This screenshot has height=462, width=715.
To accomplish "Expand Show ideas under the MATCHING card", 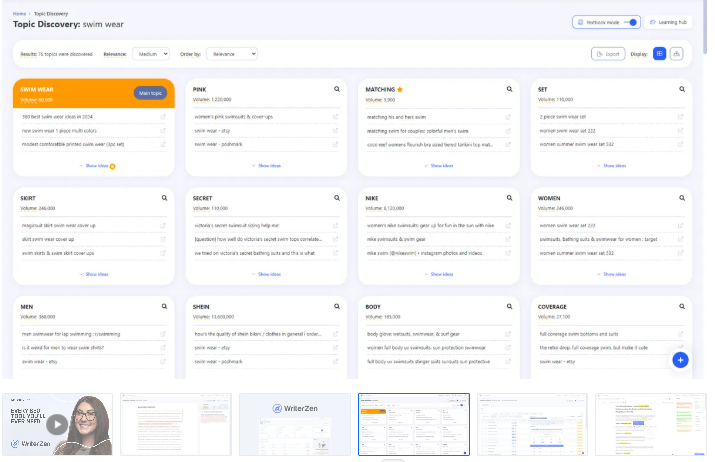I will tap(440, 165).
